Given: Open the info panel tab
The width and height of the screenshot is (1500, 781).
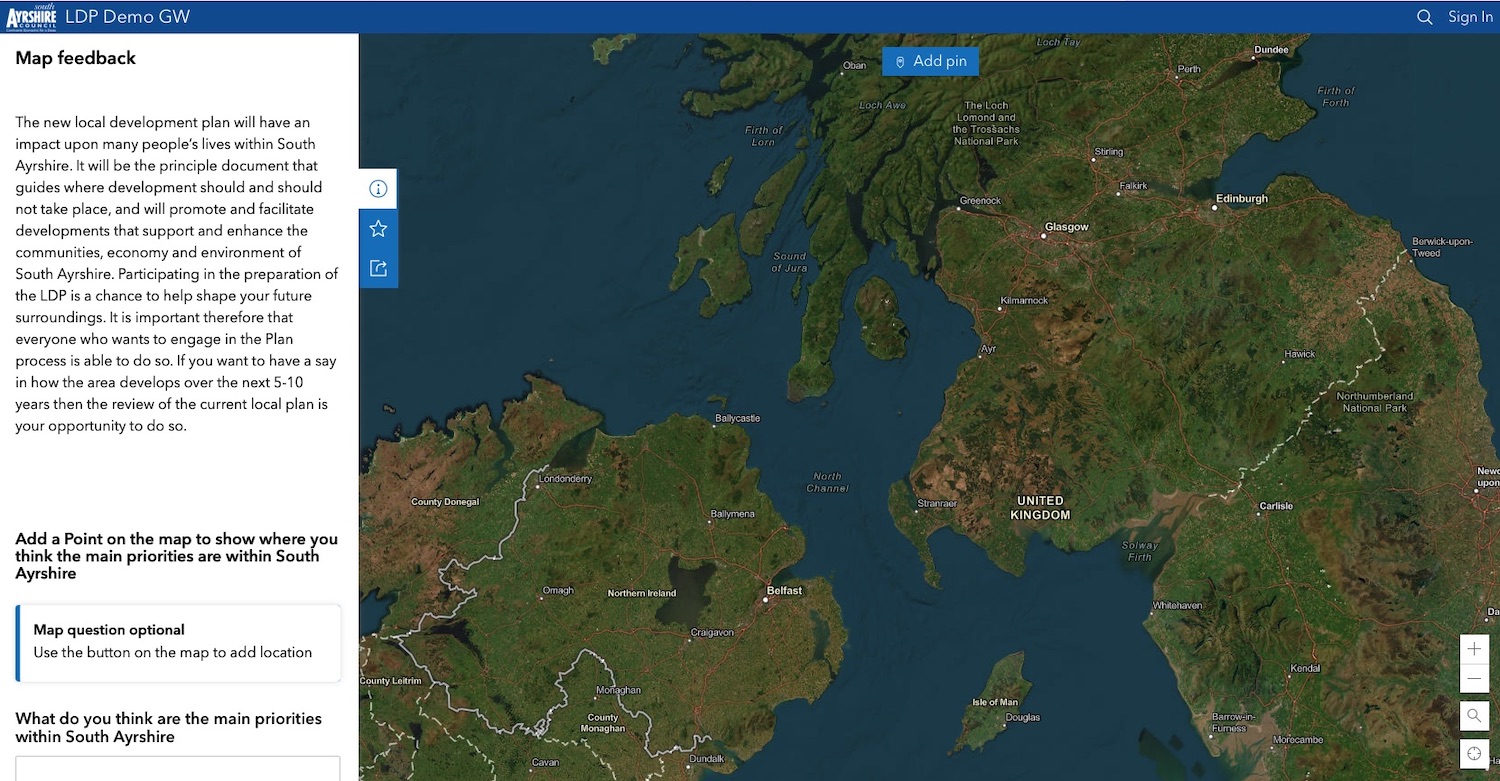Looking at the screenshot, I should click(378, 189).
